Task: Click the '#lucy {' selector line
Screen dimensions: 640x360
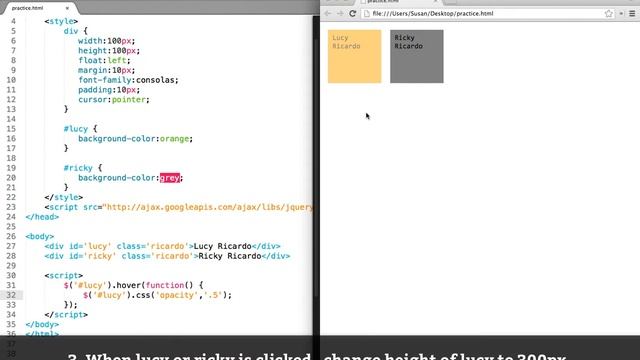Action: (x=80, y=129)
